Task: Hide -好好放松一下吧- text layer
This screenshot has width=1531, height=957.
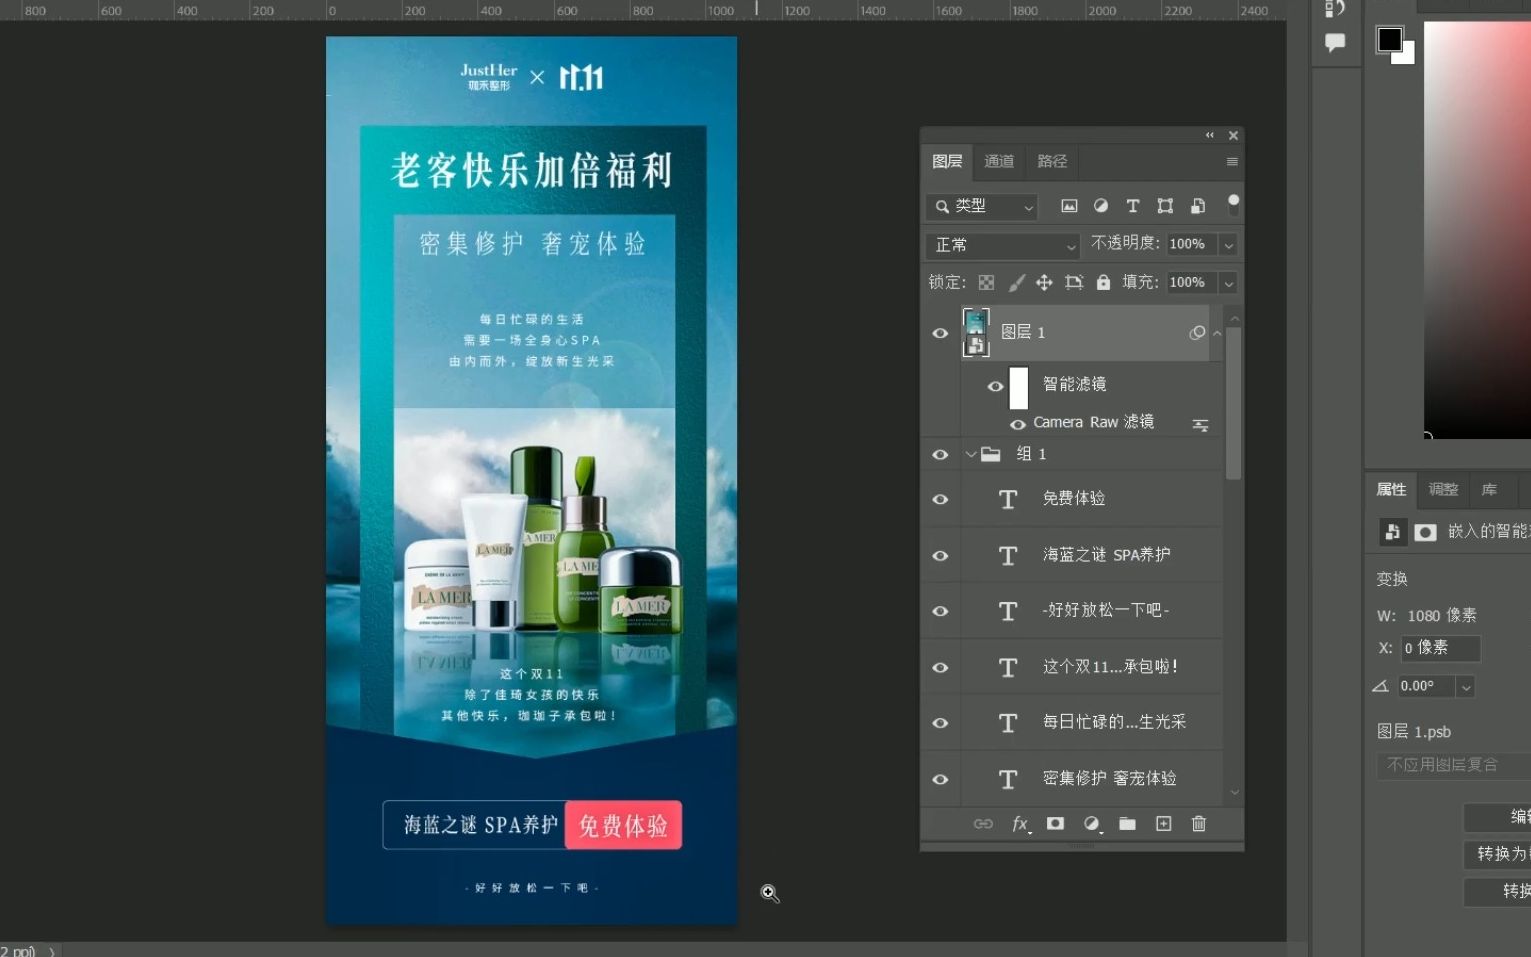Action: tap(940, 612)
